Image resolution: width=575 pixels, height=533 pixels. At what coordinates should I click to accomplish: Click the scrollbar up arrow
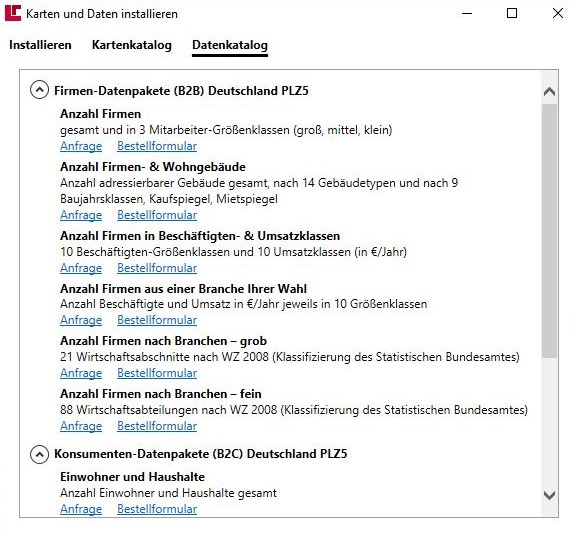point(549,92)
